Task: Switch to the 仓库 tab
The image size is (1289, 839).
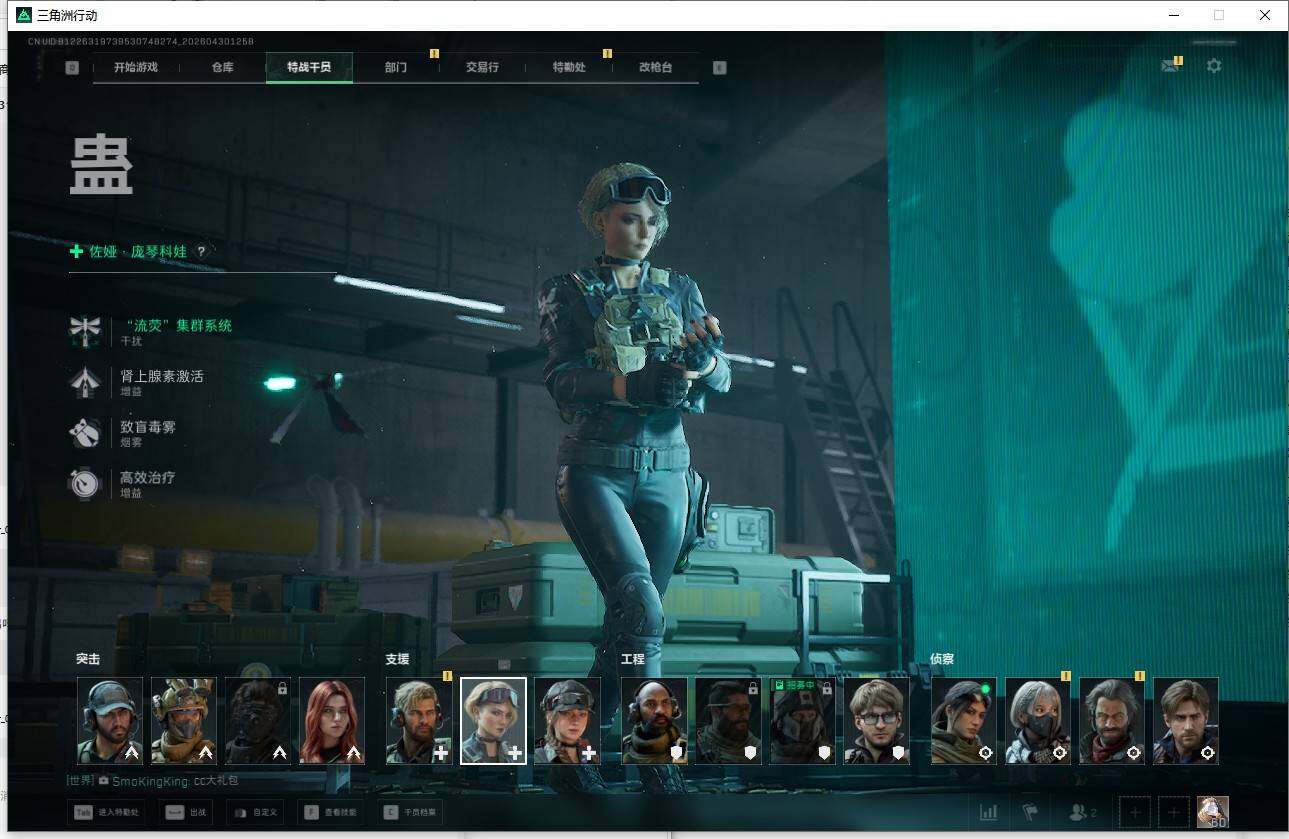Action: tap(223, 67)
